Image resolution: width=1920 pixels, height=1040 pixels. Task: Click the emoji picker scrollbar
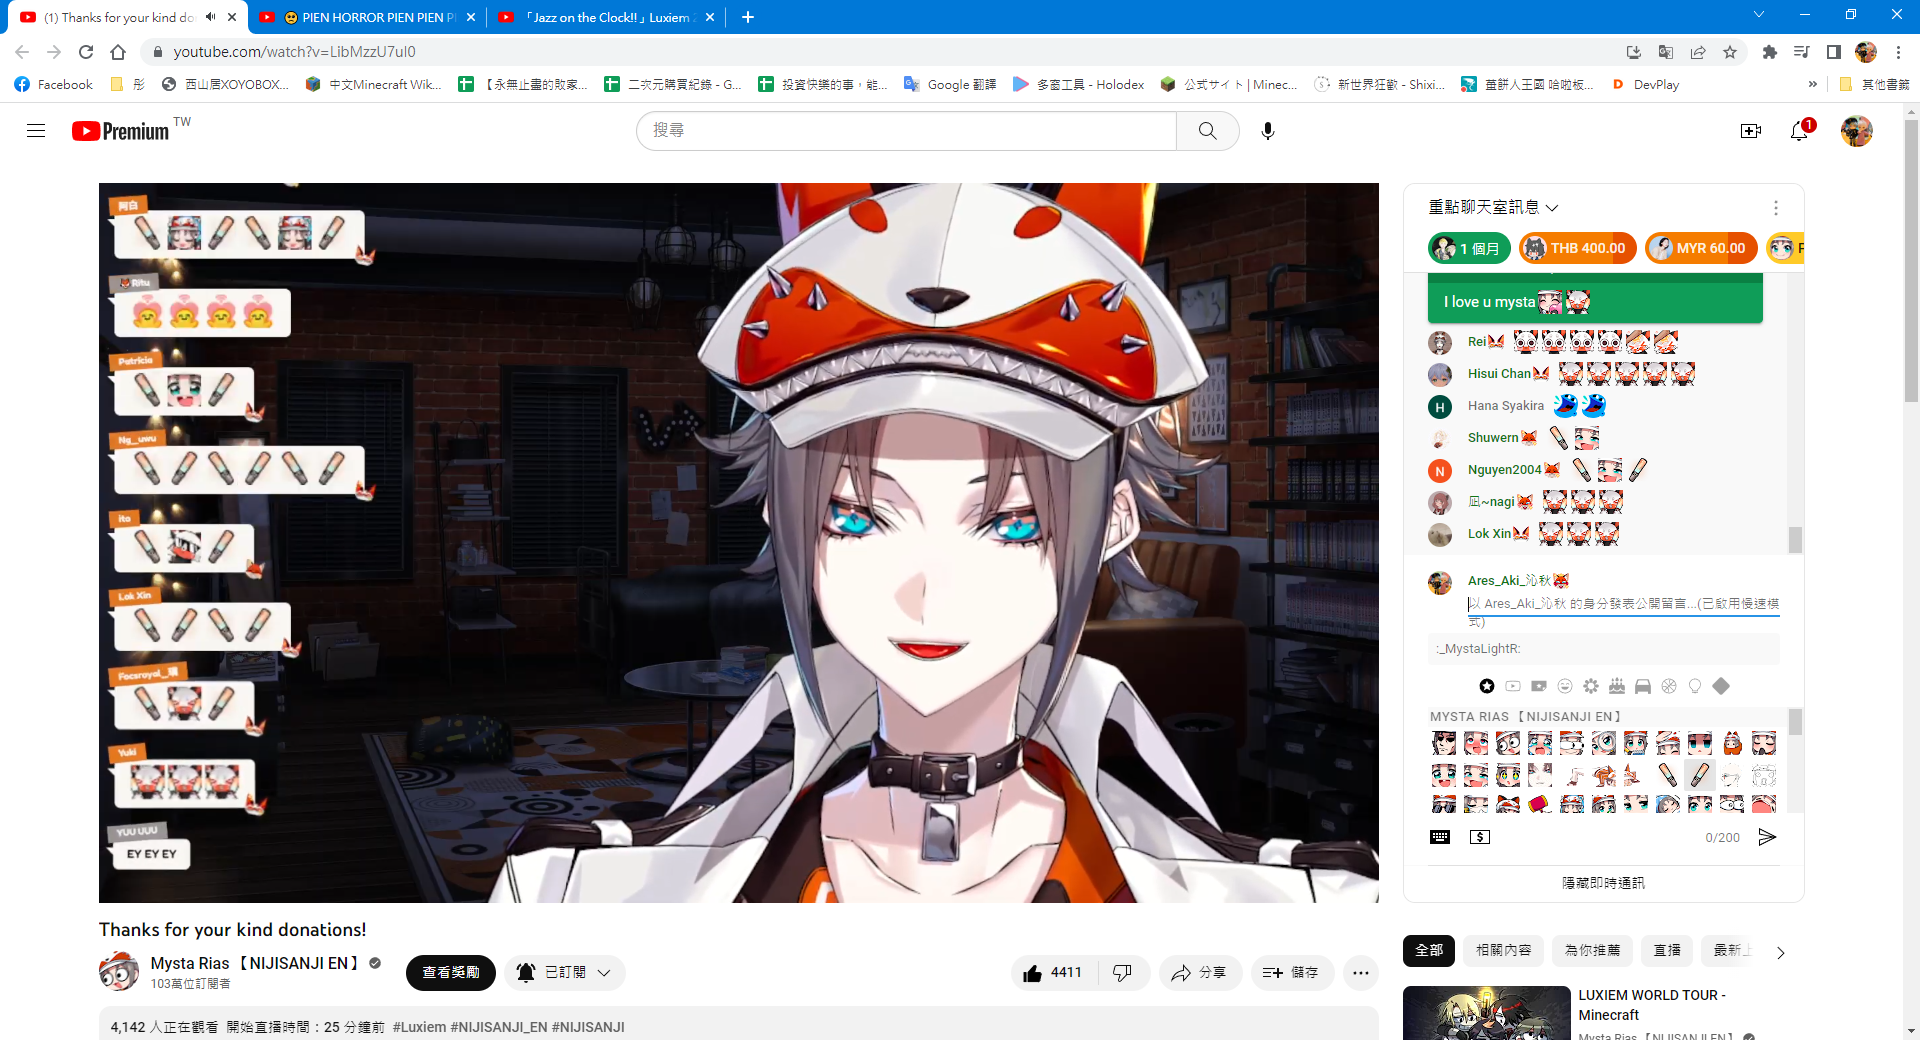[1795, 722]
